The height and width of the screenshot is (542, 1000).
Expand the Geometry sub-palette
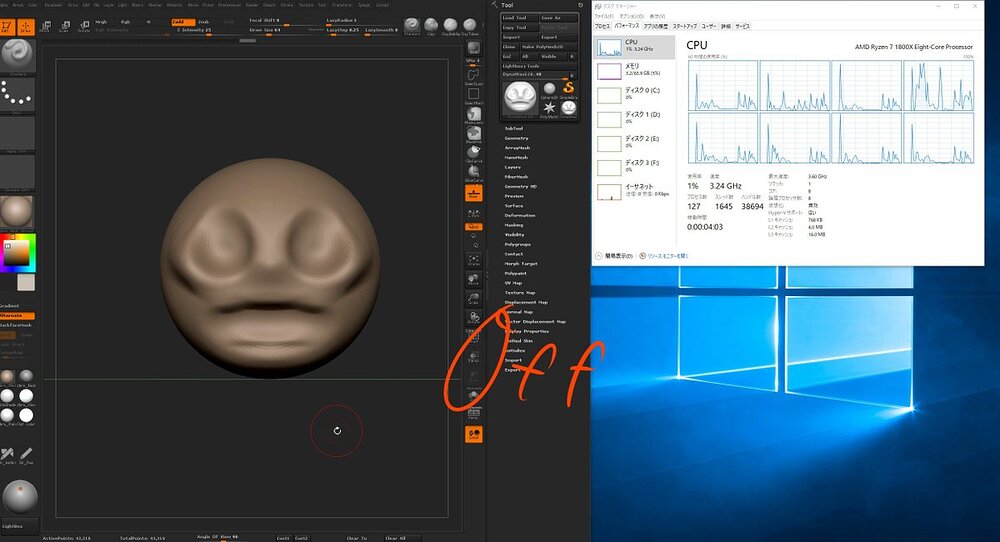(517, 138)
